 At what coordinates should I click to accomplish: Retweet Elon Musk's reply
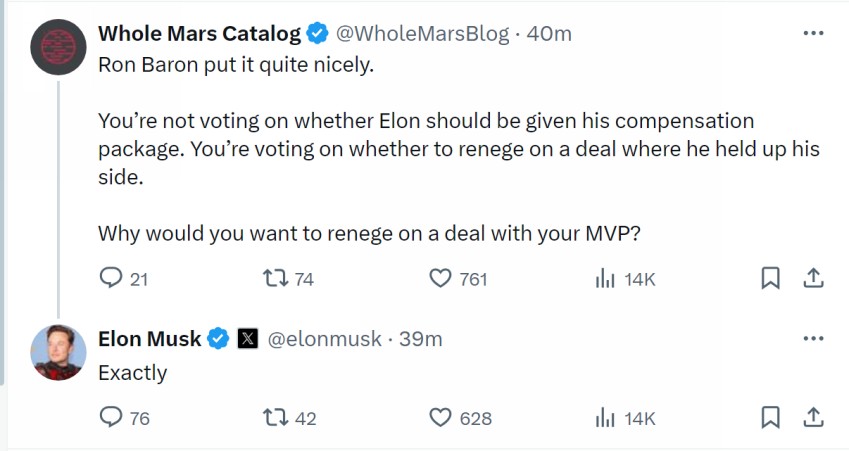pyautogui.click(x=273, y=418)
